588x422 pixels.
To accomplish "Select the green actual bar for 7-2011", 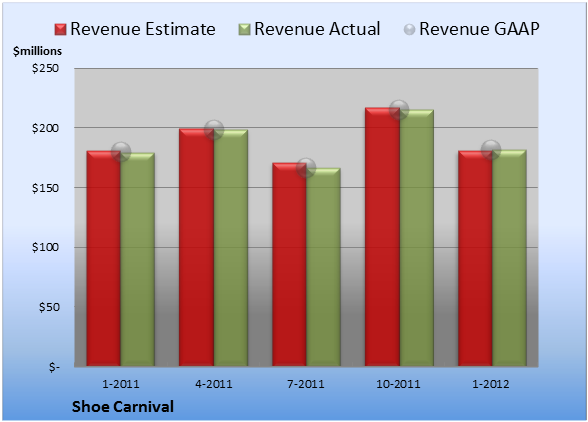I will pos(323,267).
